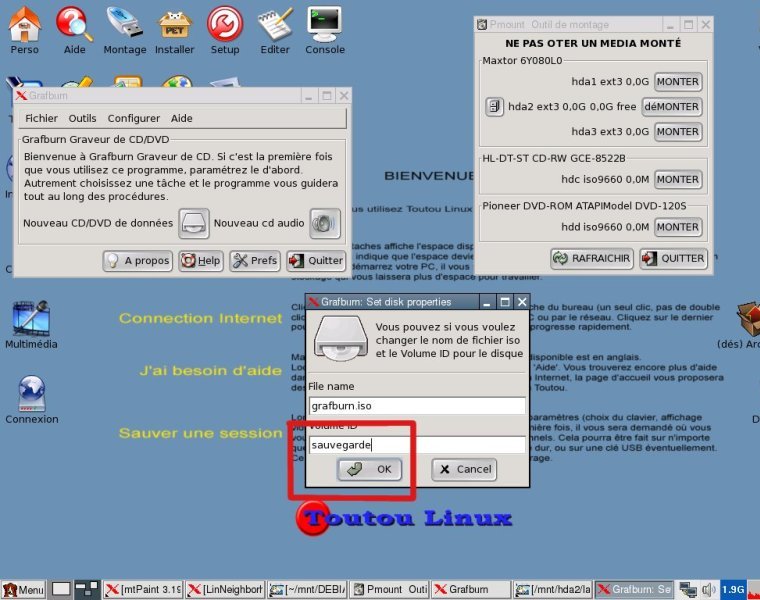Click the RAFRAICHIR button in Pmount
The image size is (760, 600).
click(592, 258)
